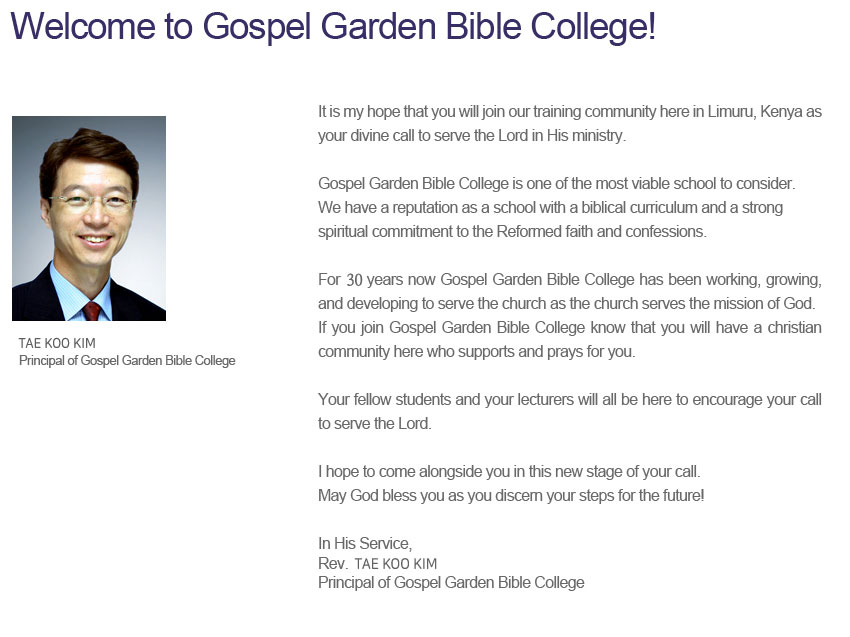Click the fellow students and lecturers sentence
Screen dimensions: 850x637
pyautogui.click(x=569, y=399)
